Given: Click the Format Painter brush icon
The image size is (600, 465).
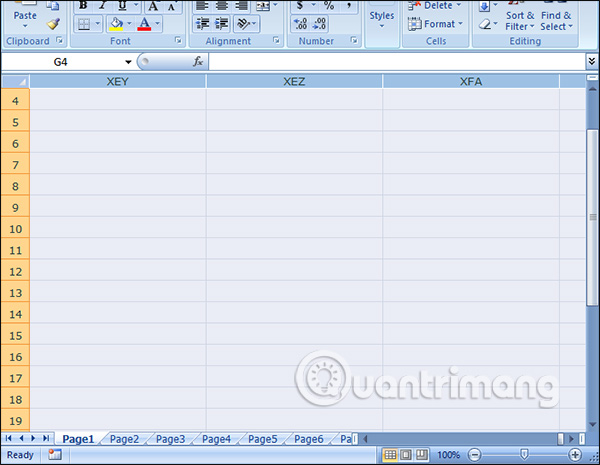Looking at the screenshot, I should click(x=53, y=23).
